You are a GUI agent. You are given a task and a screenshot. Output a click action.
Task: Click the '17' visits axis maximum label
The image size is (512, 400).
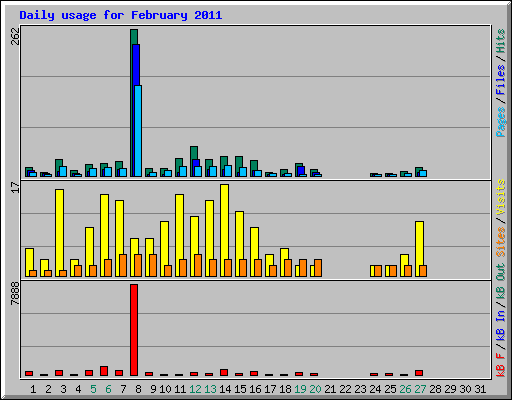pyautogui.click(x=16, y=187)
